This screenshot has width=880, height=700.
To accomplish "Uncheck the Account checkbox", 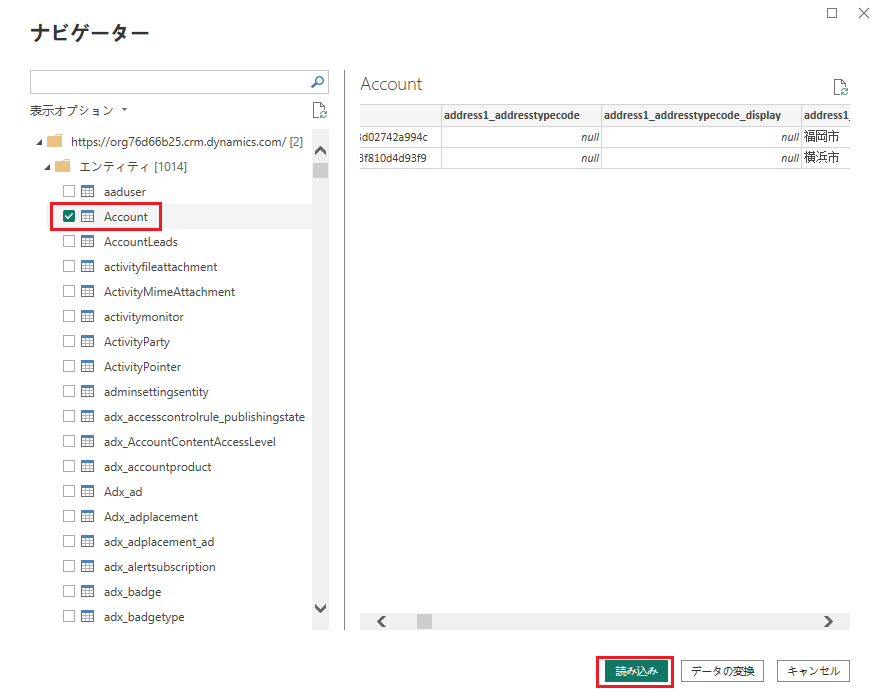I will [x=69, y=217].
